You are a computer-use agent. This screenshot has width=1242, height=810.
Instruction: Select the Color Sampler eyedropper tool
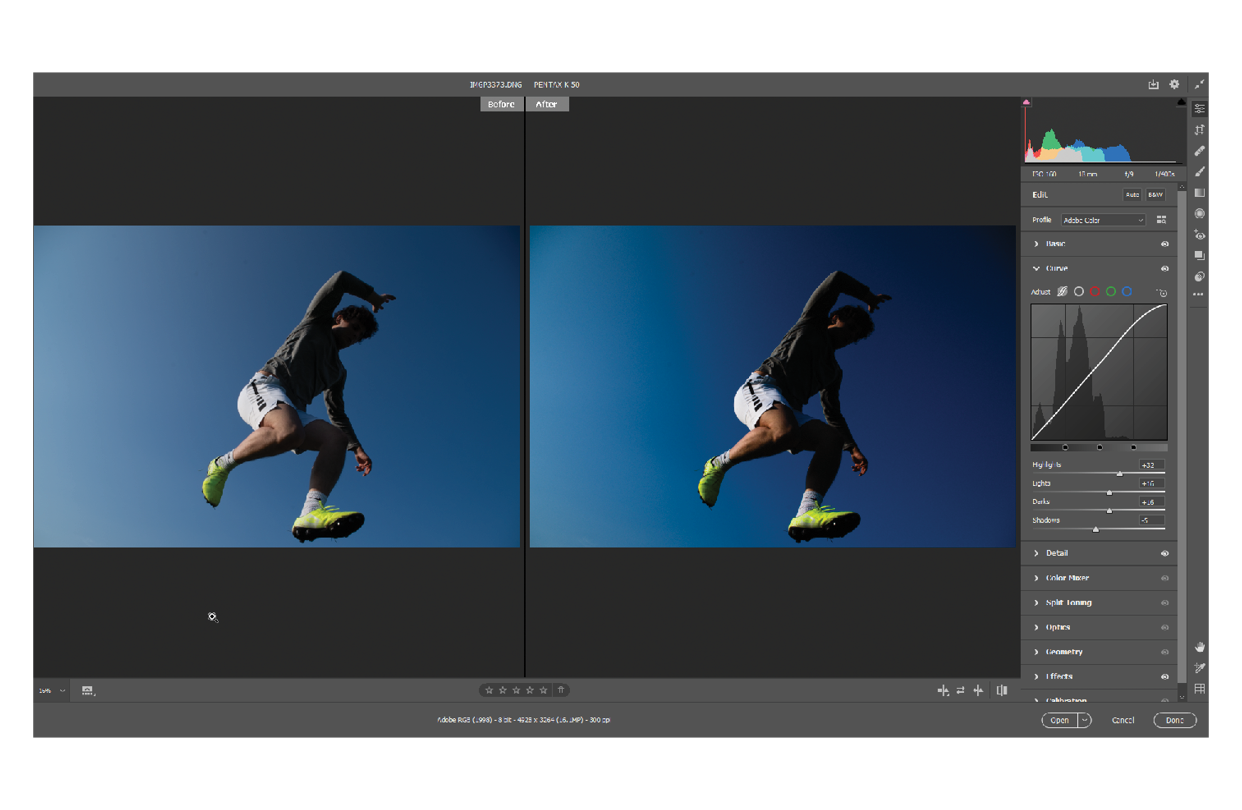pos(1199,668)
